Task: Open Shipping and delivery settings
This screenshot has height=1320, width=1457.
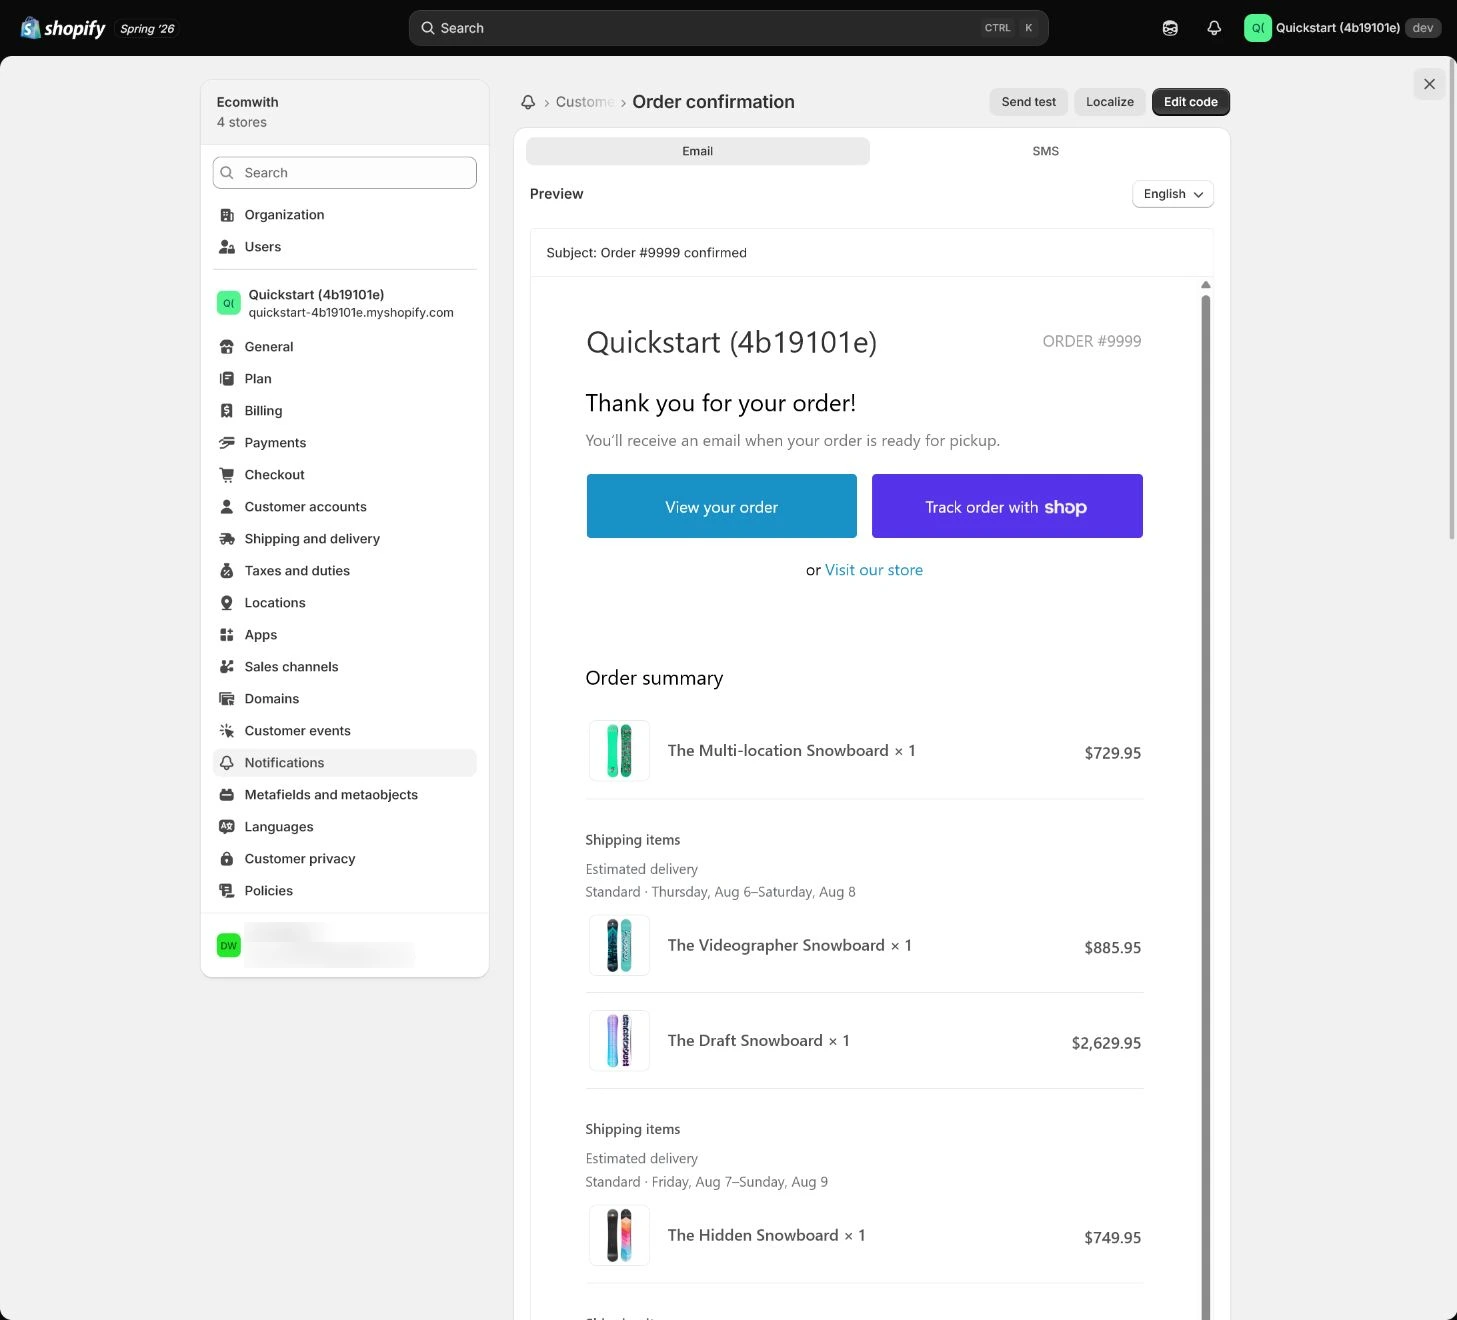Action: pos(344,539)
